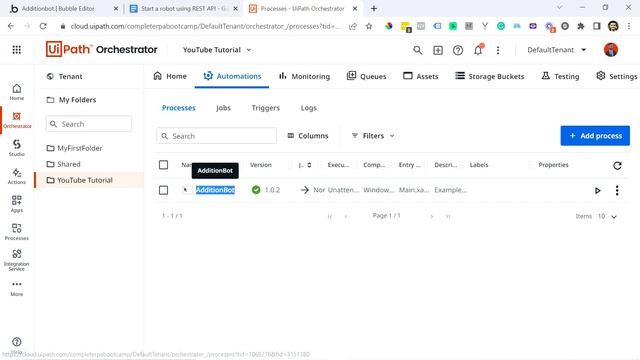Reload the browser page

tap(43, 26)
